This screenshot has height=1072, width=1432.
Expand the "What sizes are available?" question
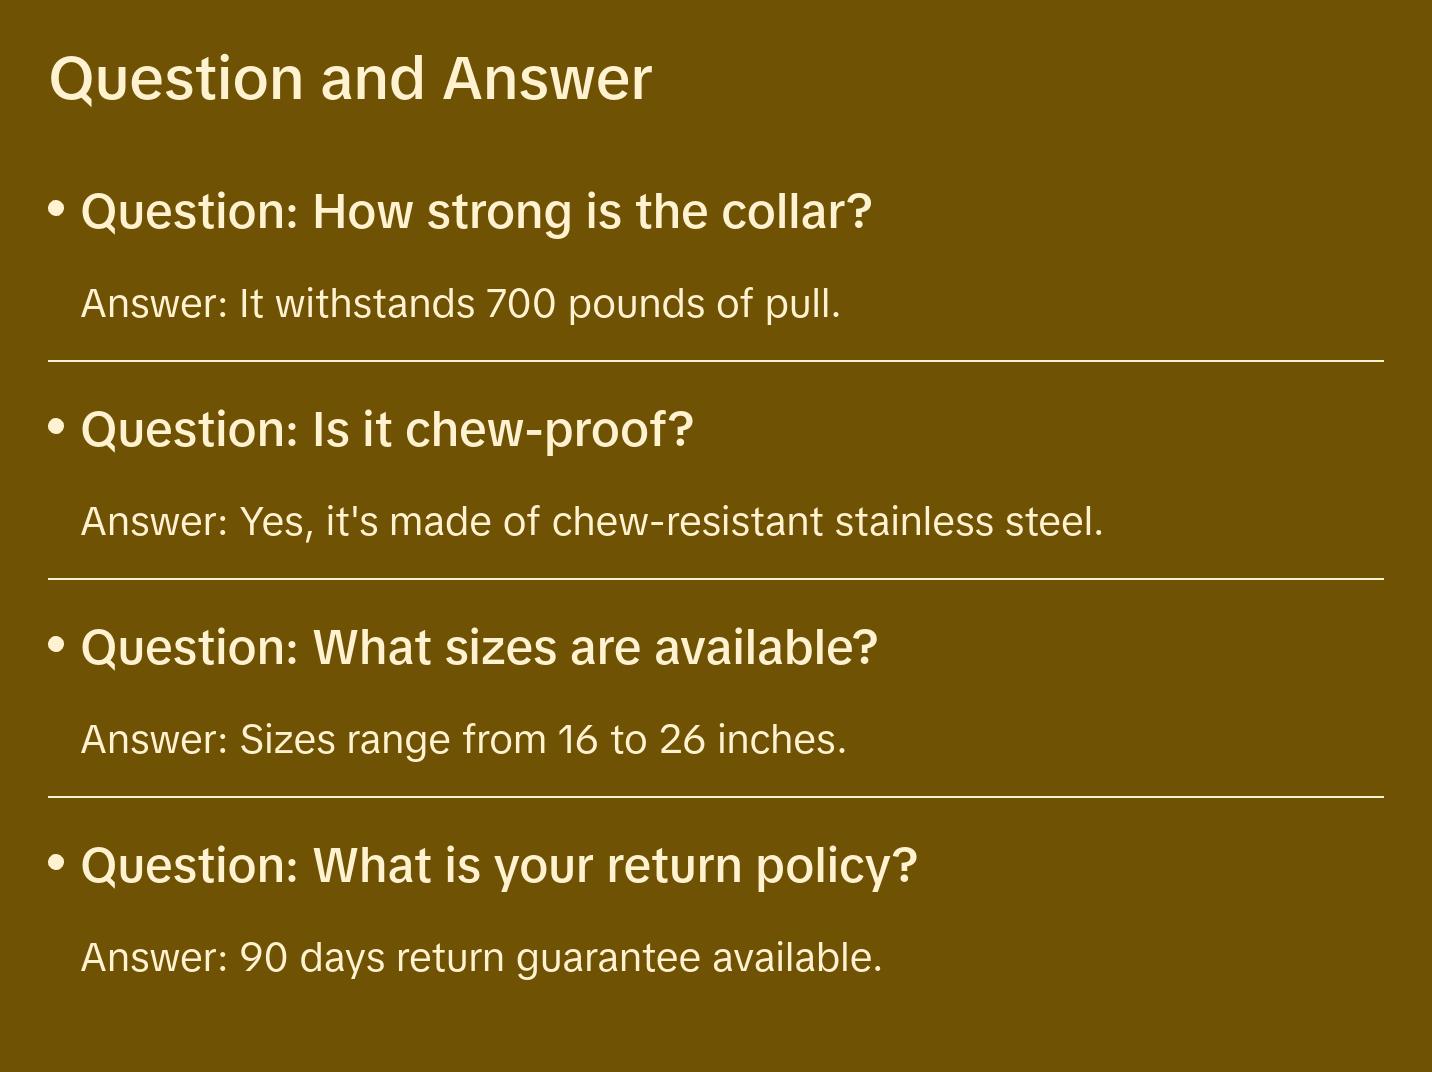point(479,648)
